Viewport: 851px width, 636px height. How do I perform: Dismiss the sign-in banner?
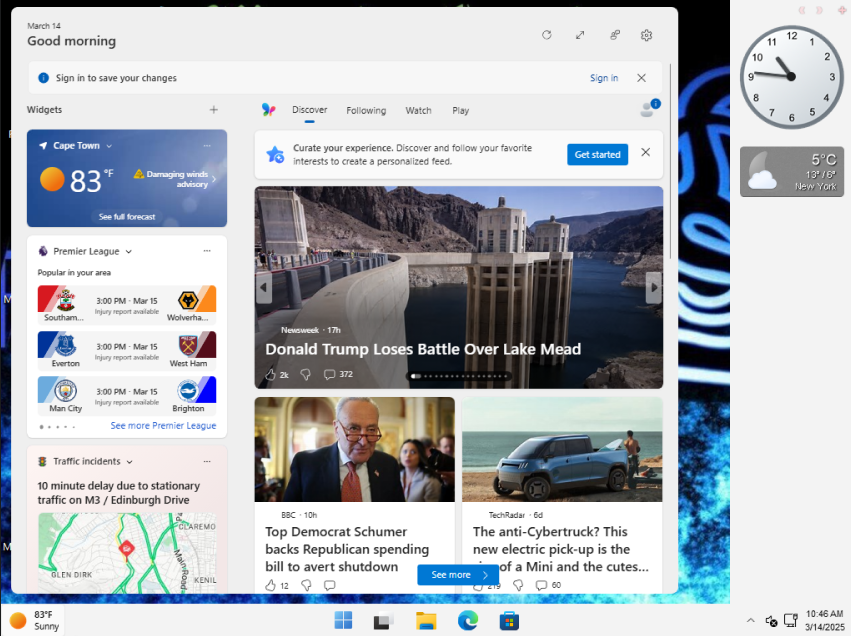(642, 78)
